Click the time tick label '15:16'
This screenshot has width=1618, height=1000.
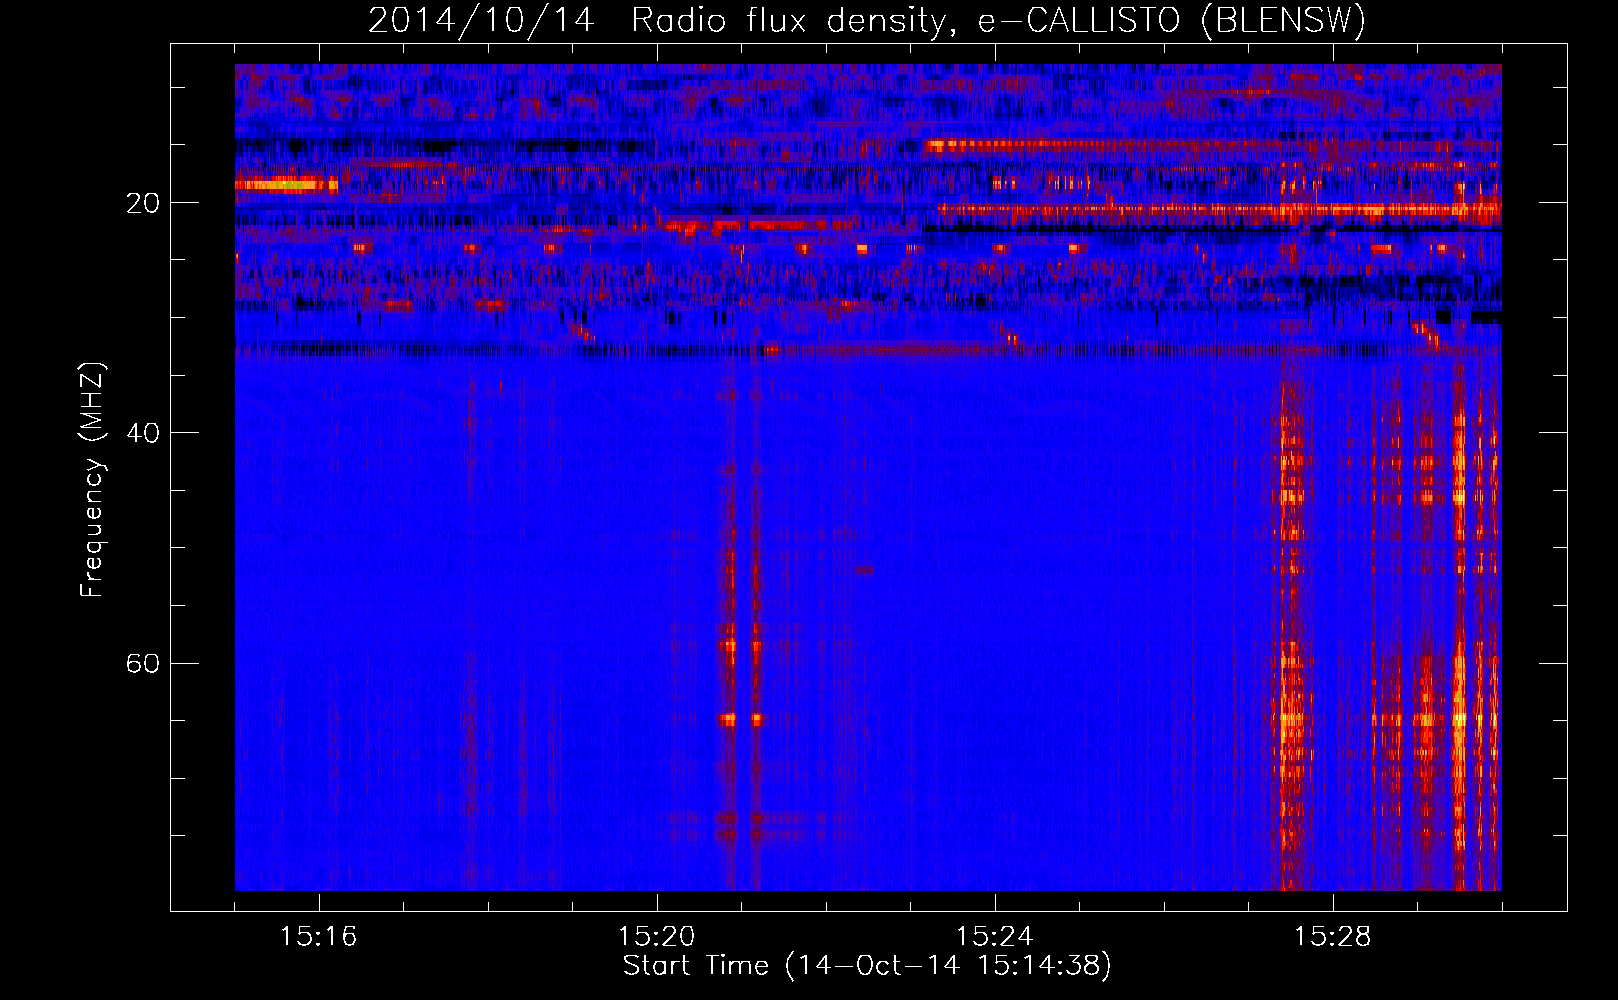[318, 937]
